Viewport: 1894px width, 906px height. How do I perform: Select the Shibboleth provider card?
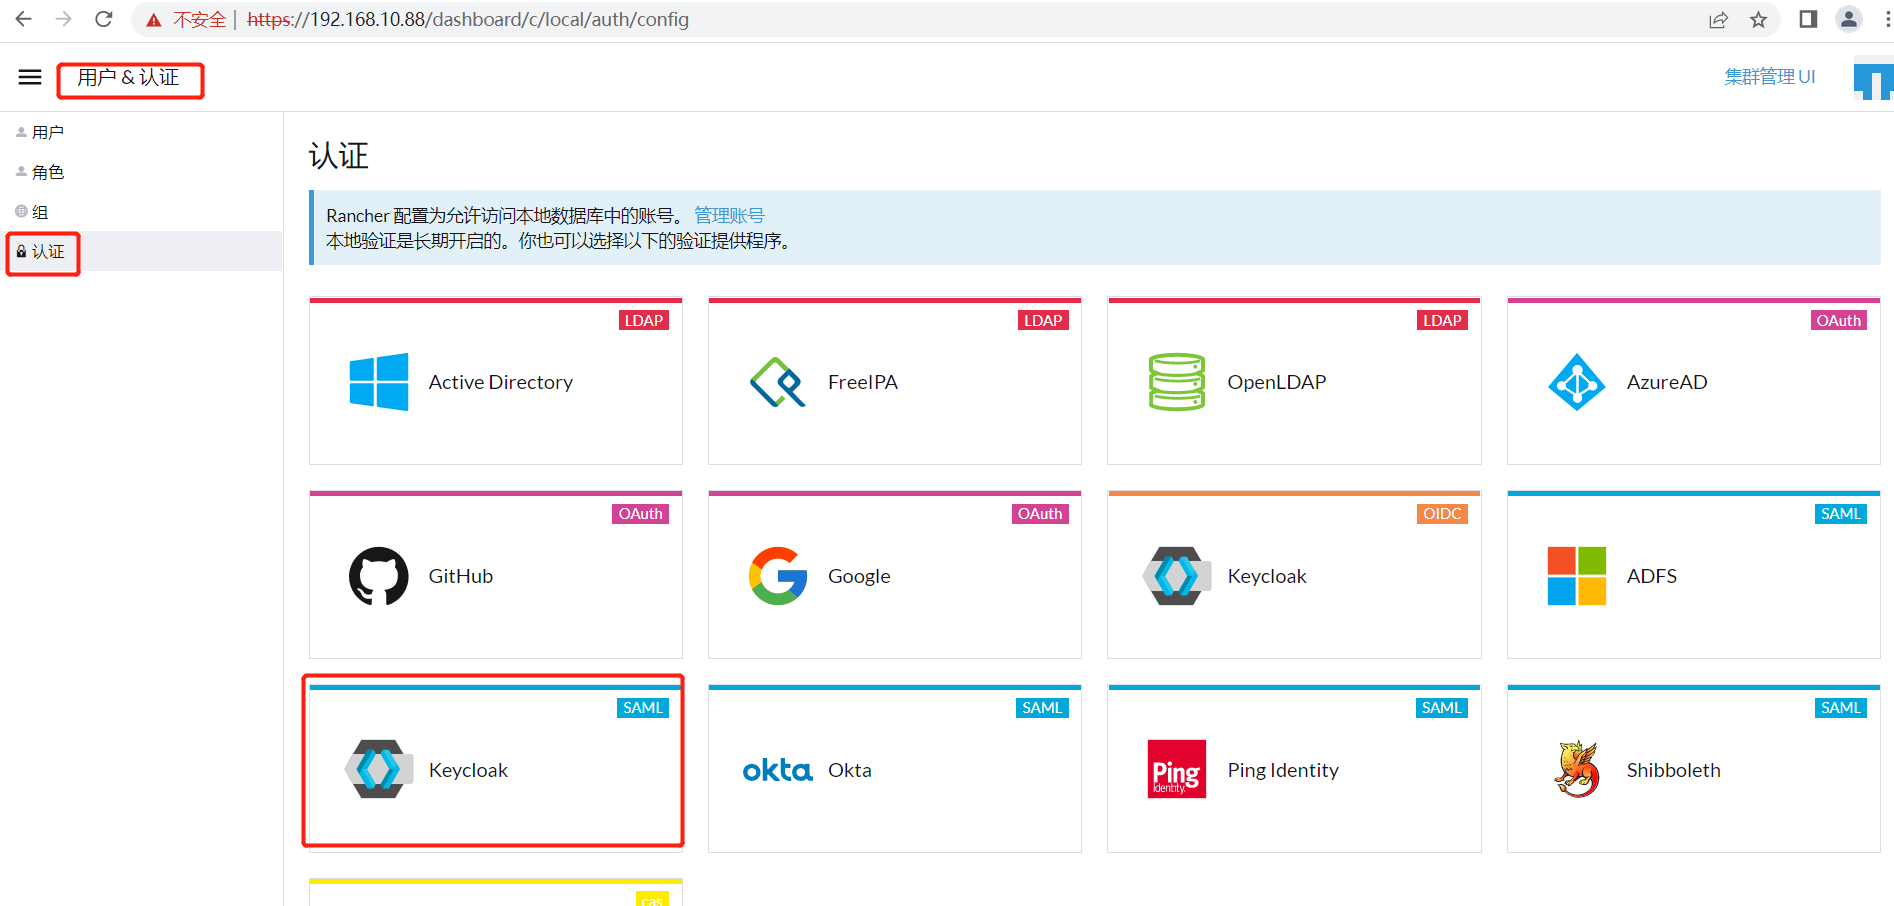tap(1694, 769)
